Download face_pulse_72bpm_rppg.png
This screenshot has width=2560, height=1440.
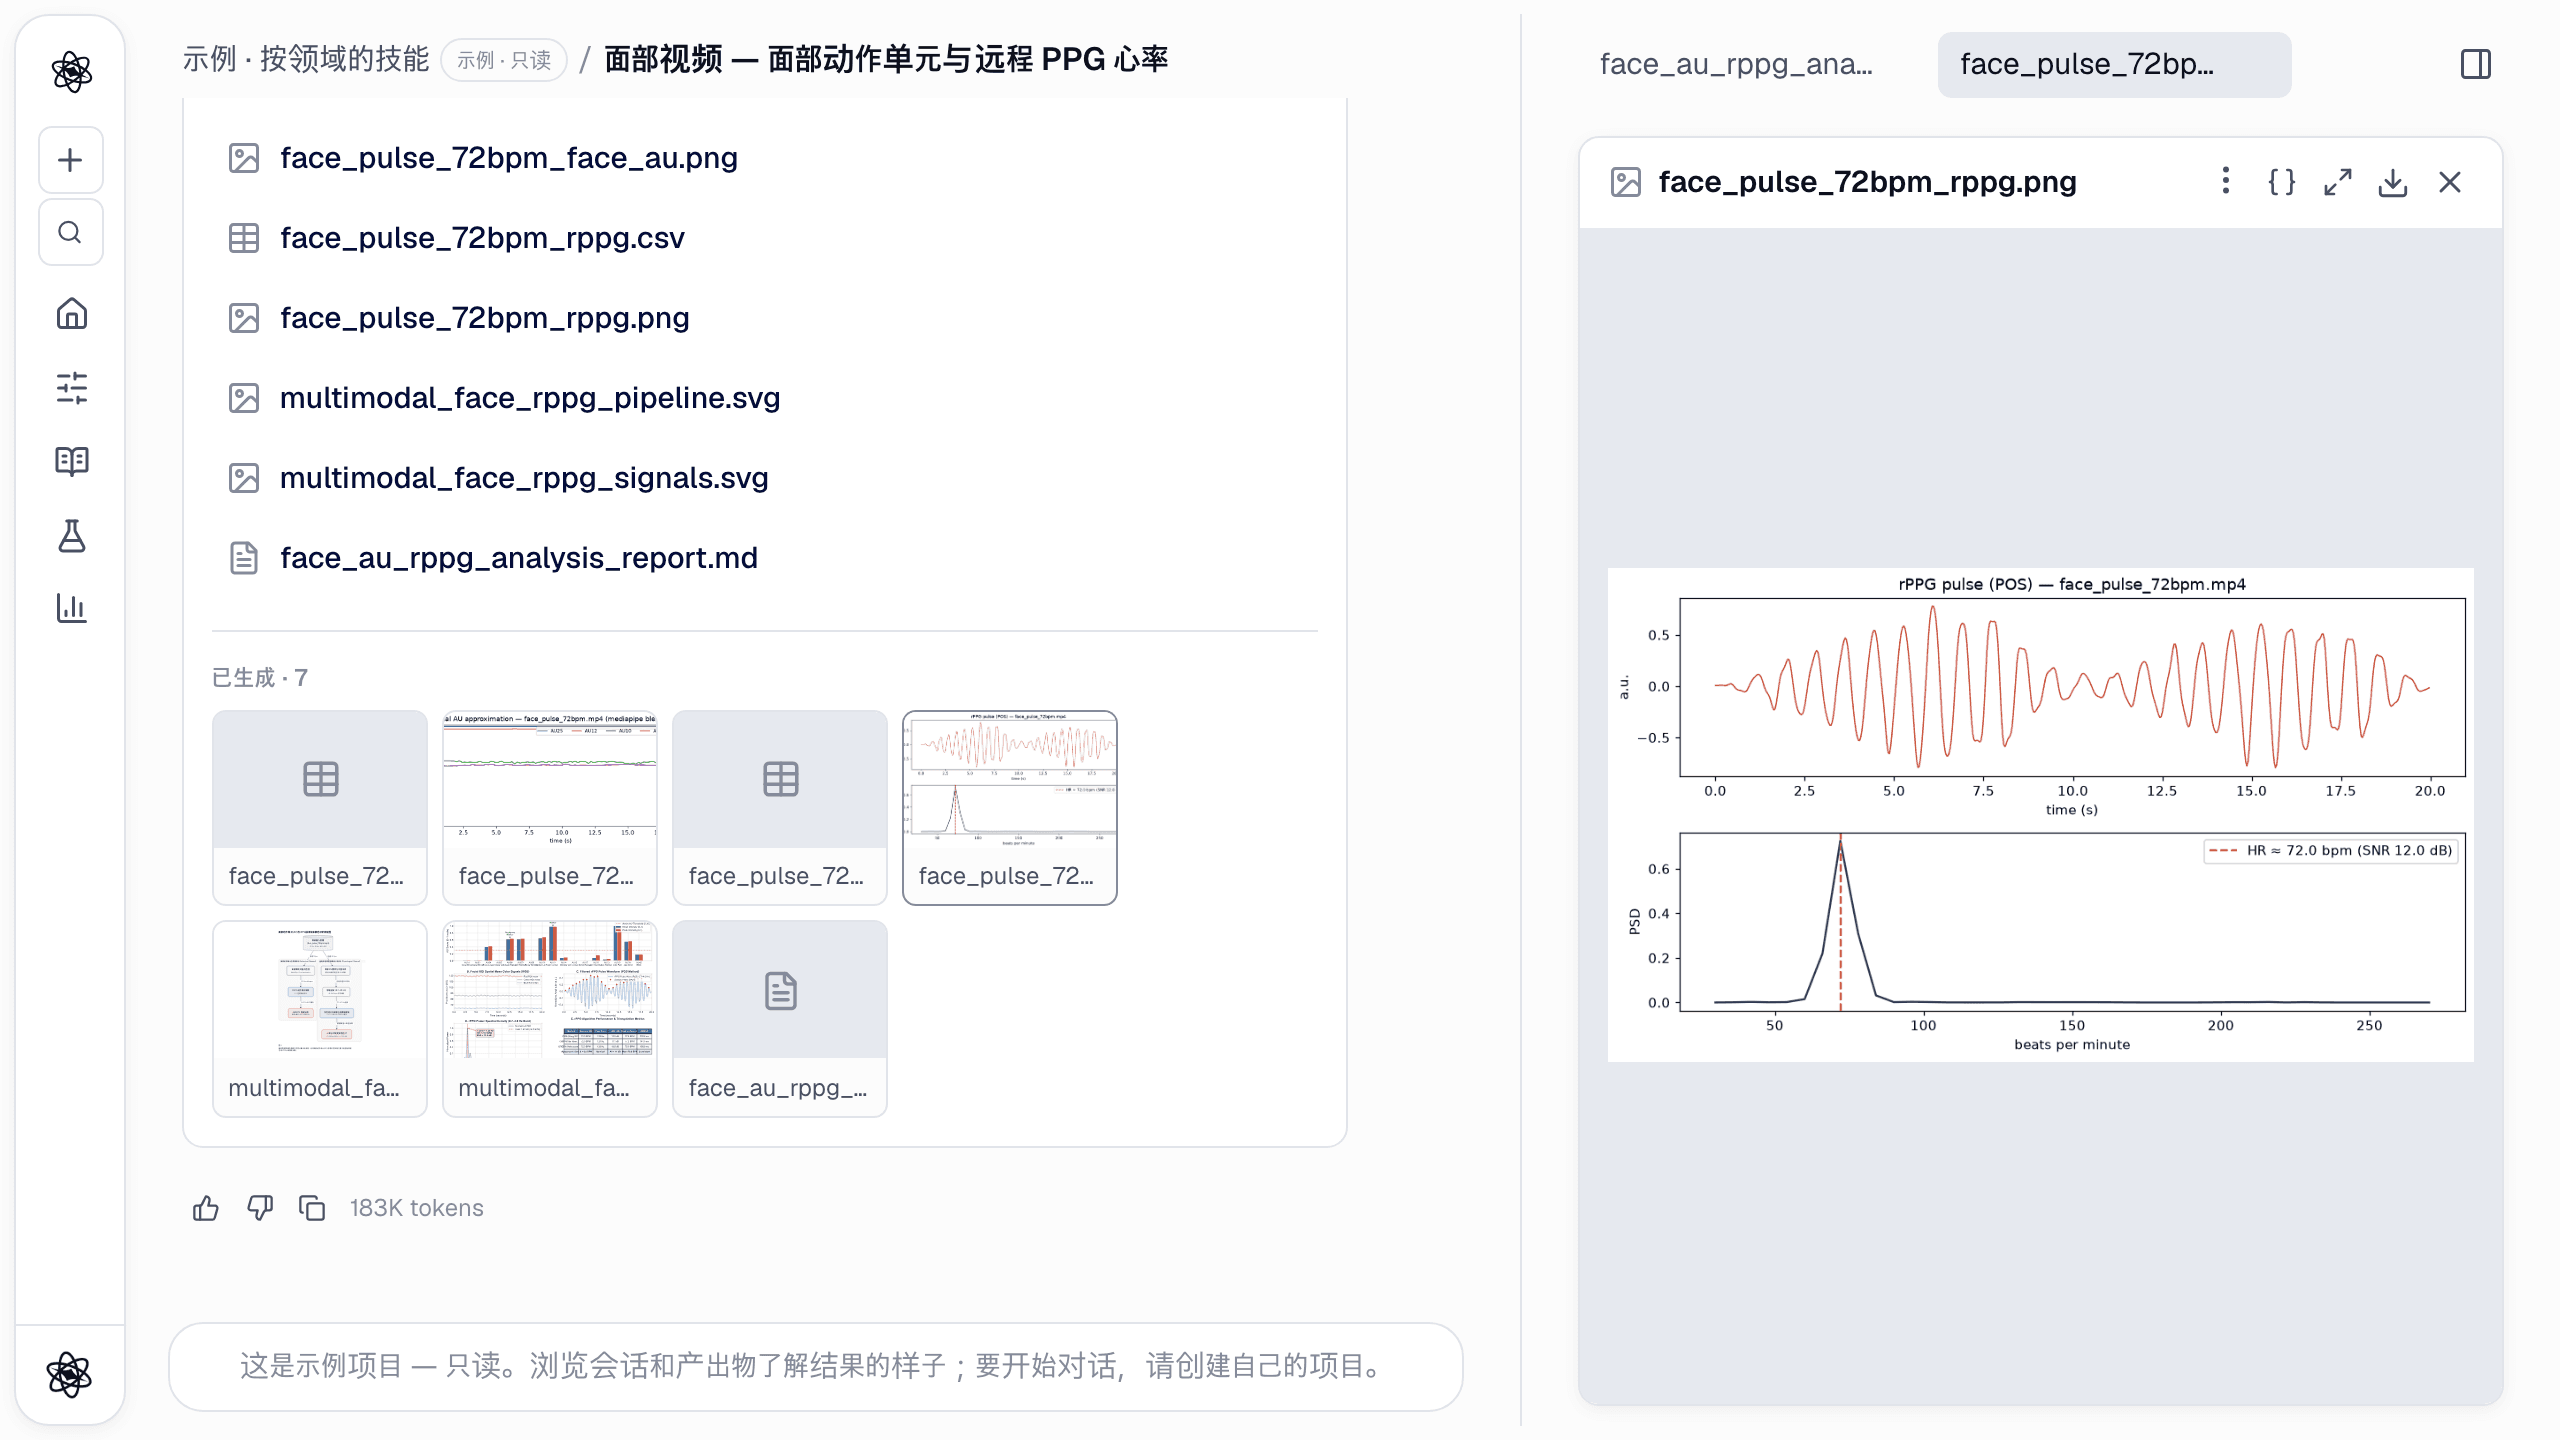(2393, 182)
